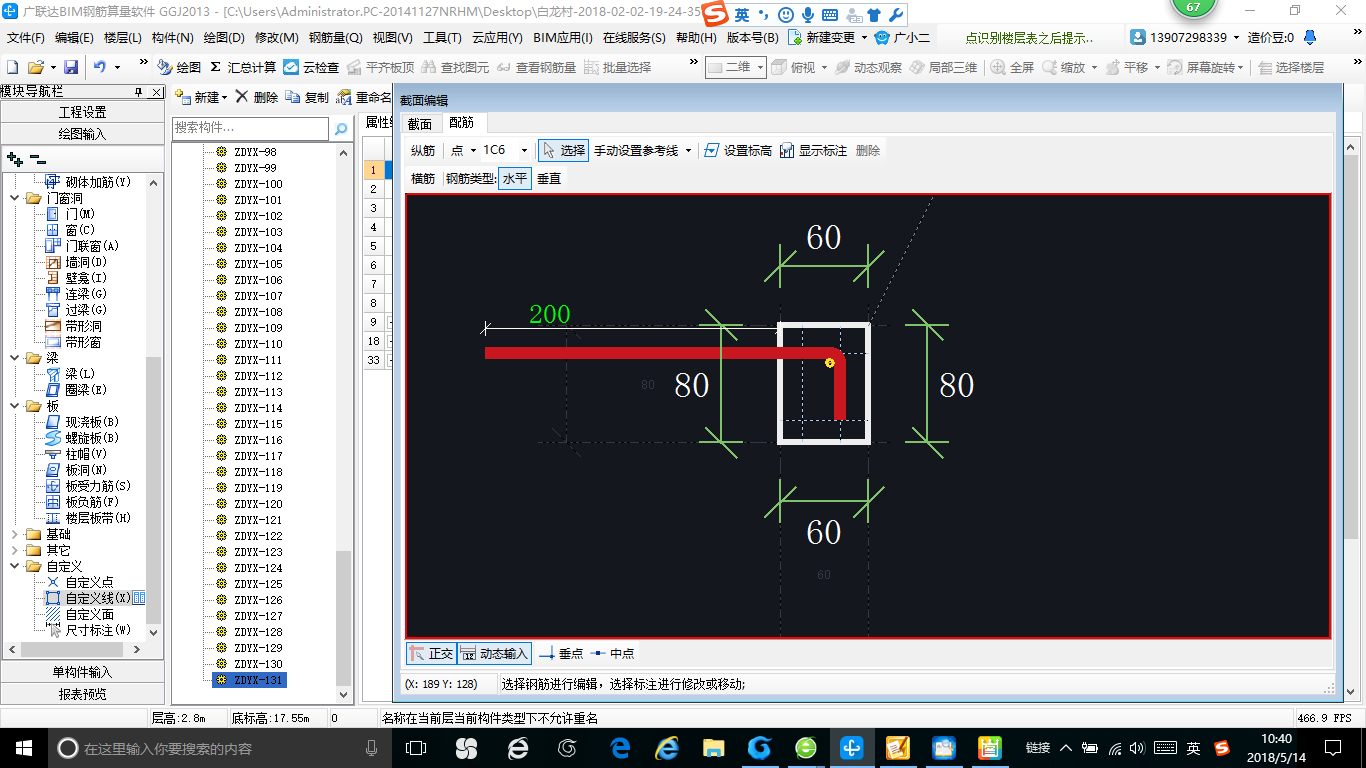Select ZDYX-131 in component list
This screenshot has width=1366, height=768.
click(250, 680)
